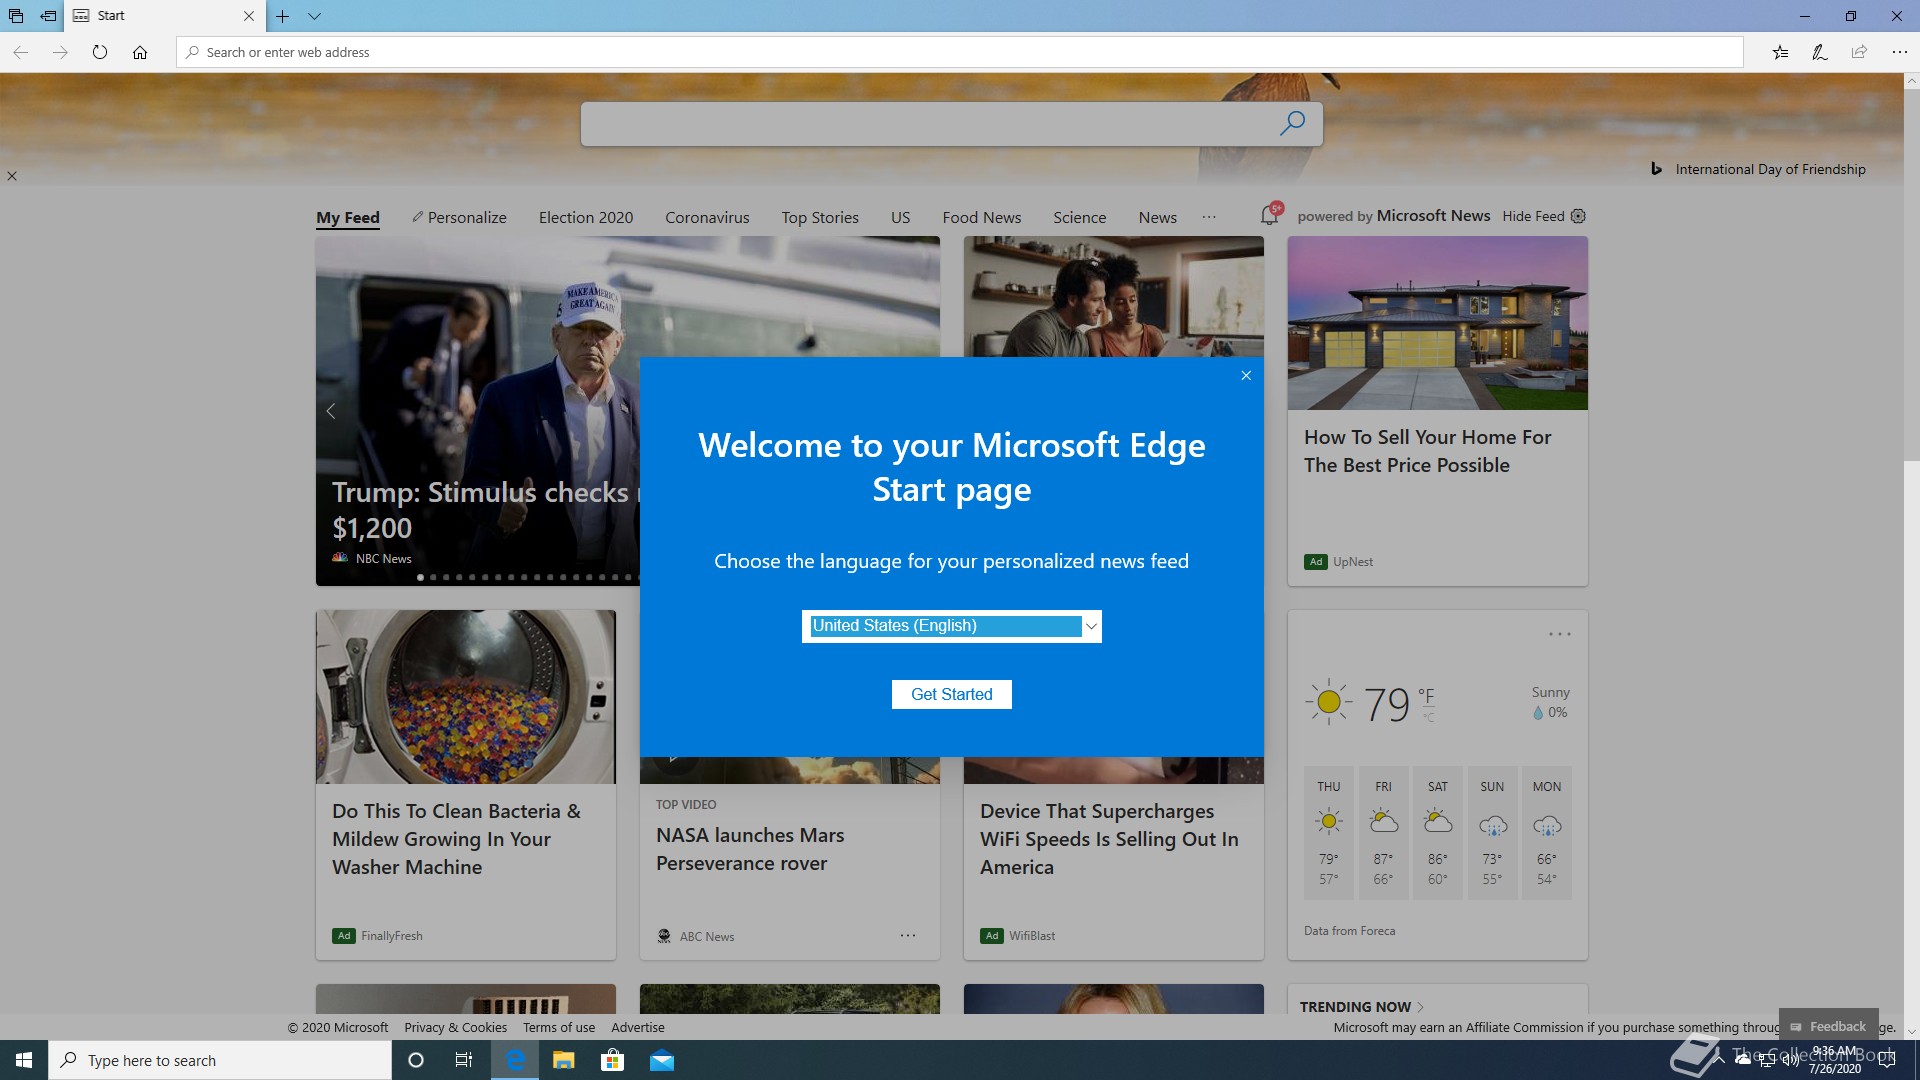Viewport: 1920px width, 1080px height.
Task: Click the set these tabs aside icon
Action: (x=48, y=16)
